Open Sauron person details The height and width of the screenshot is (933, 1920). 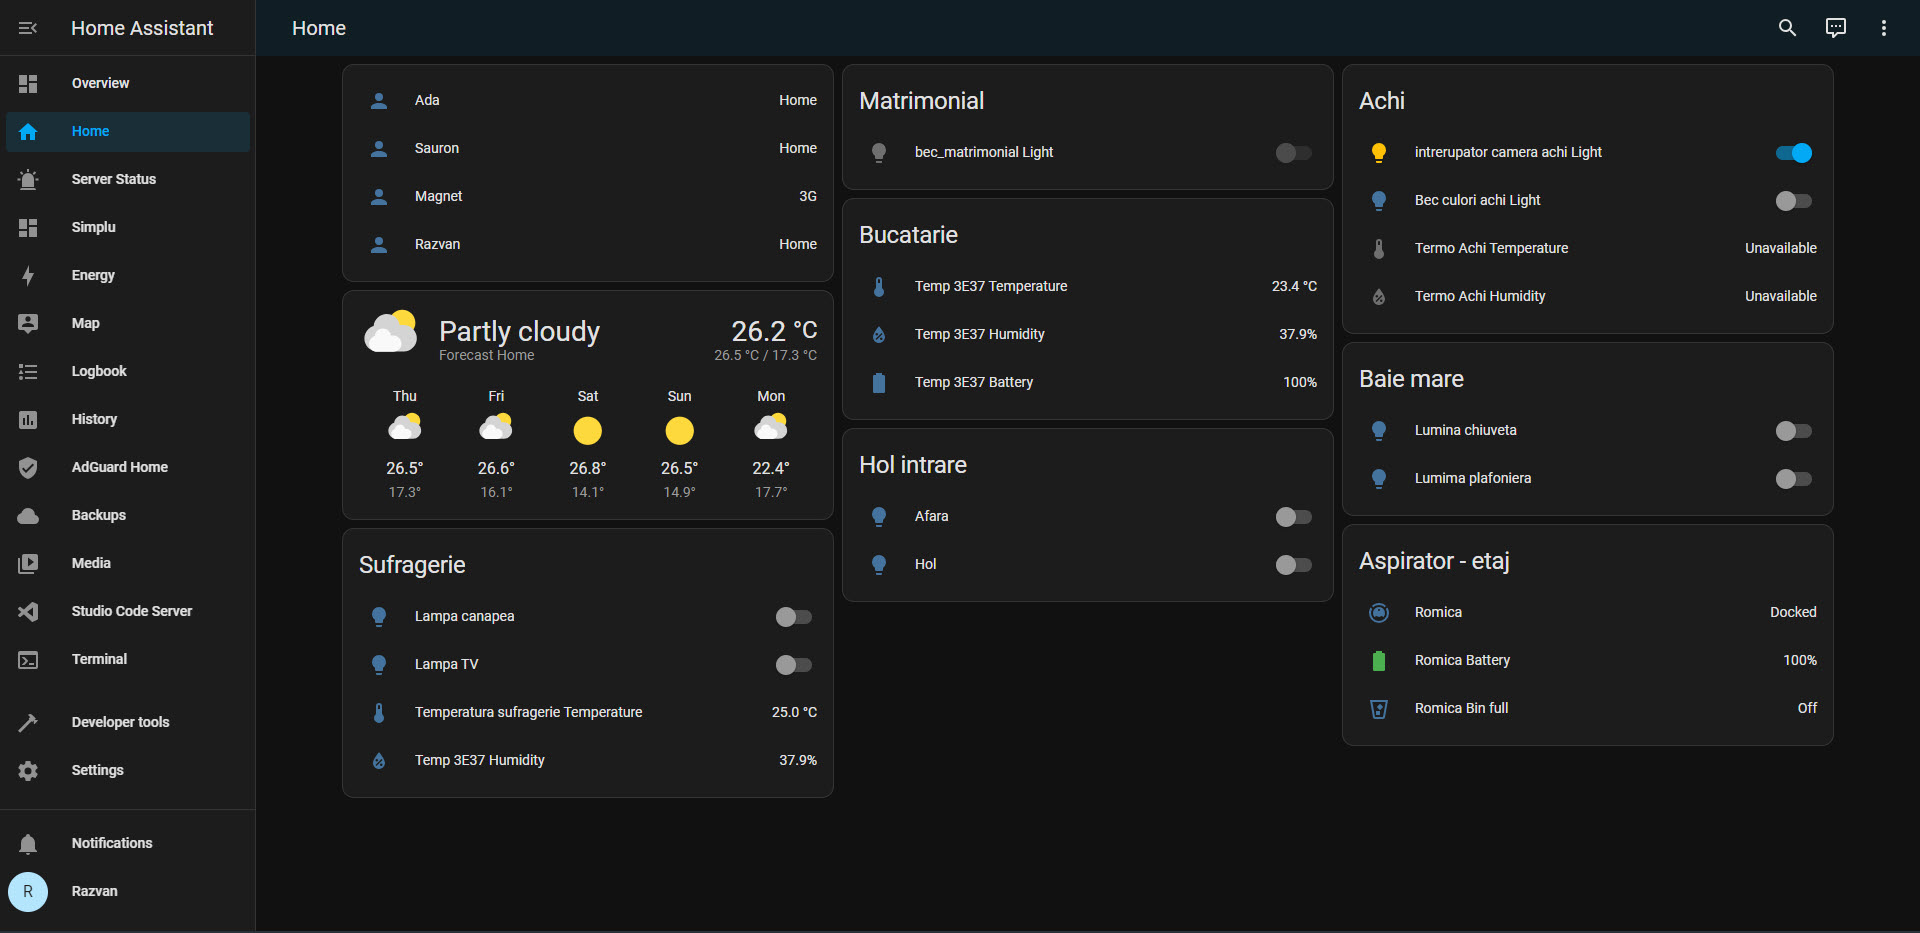tap(588, 148)
